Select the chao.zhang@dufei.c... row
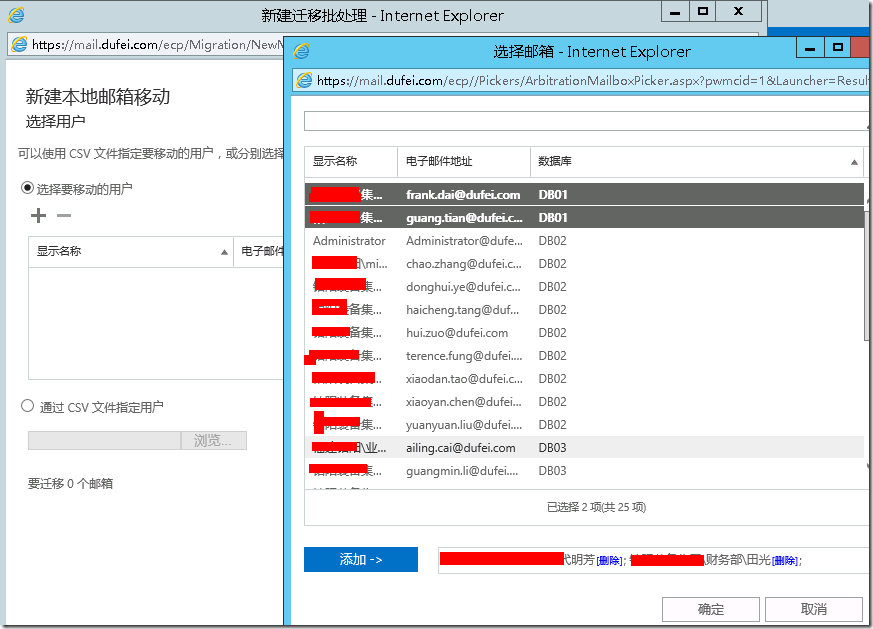 (584, 264)
